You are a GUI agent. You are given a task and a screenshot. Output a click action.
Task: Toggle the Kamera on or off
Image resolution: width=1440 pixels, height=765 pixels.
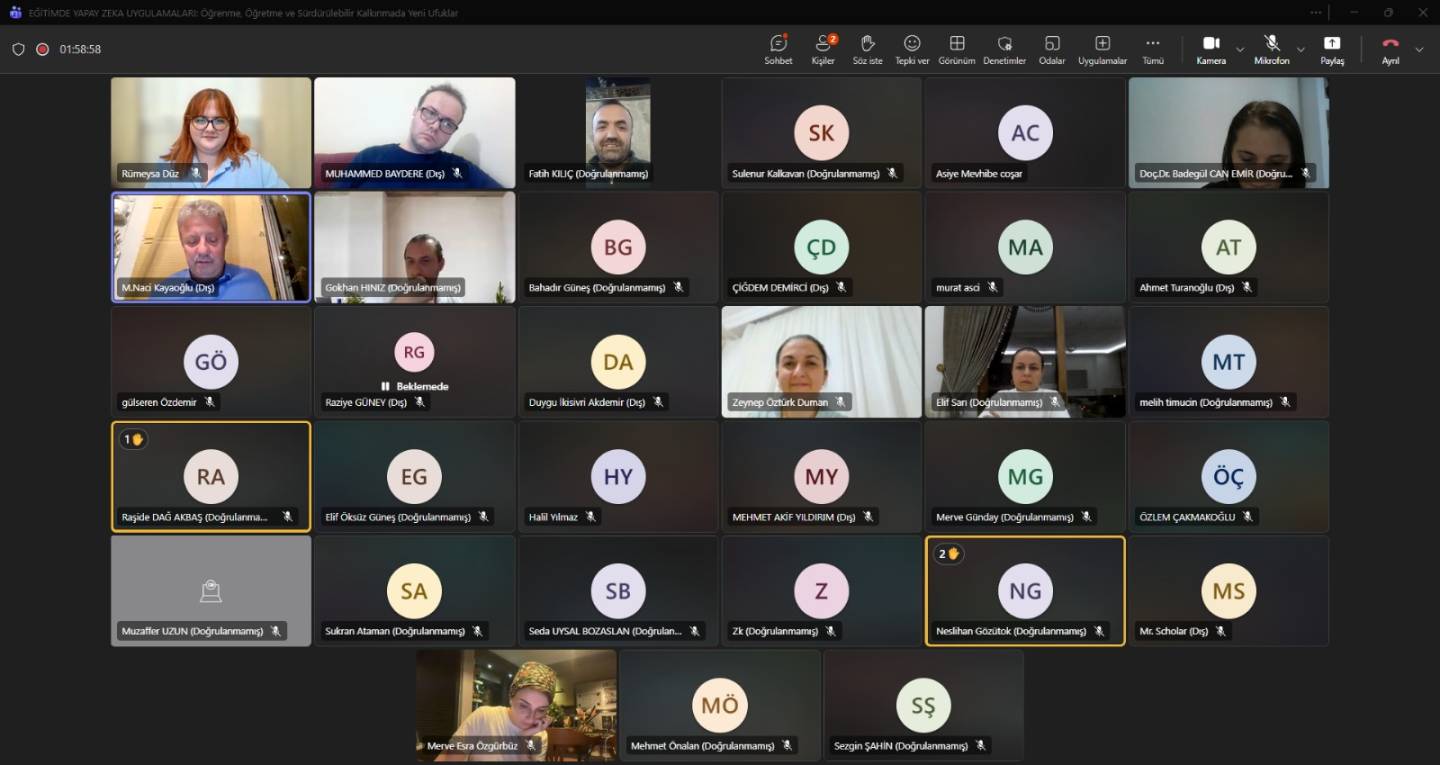1210,49
